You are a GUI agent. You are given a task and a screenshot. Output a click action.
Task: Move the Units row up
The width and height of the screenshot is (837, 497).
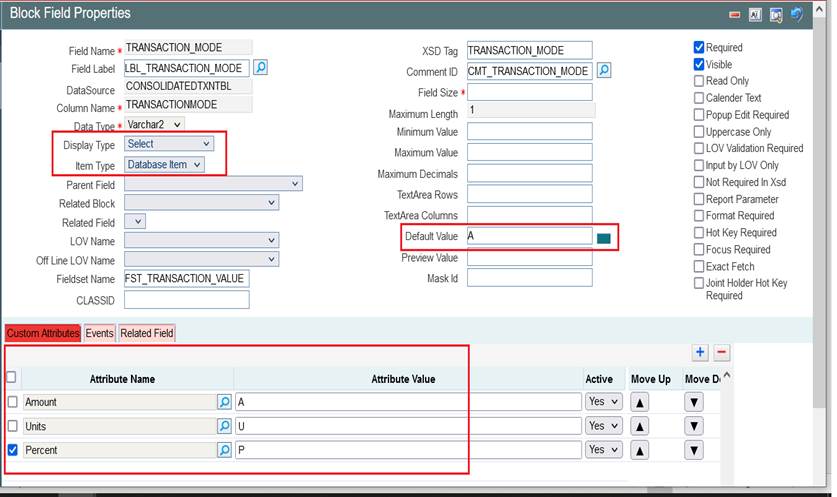coord(639,427)
